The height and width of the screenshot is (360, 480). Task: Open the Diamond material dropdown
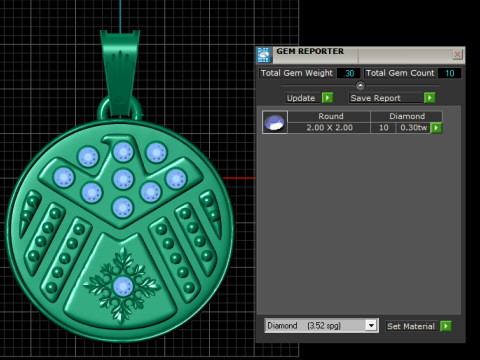coord(371,325)
